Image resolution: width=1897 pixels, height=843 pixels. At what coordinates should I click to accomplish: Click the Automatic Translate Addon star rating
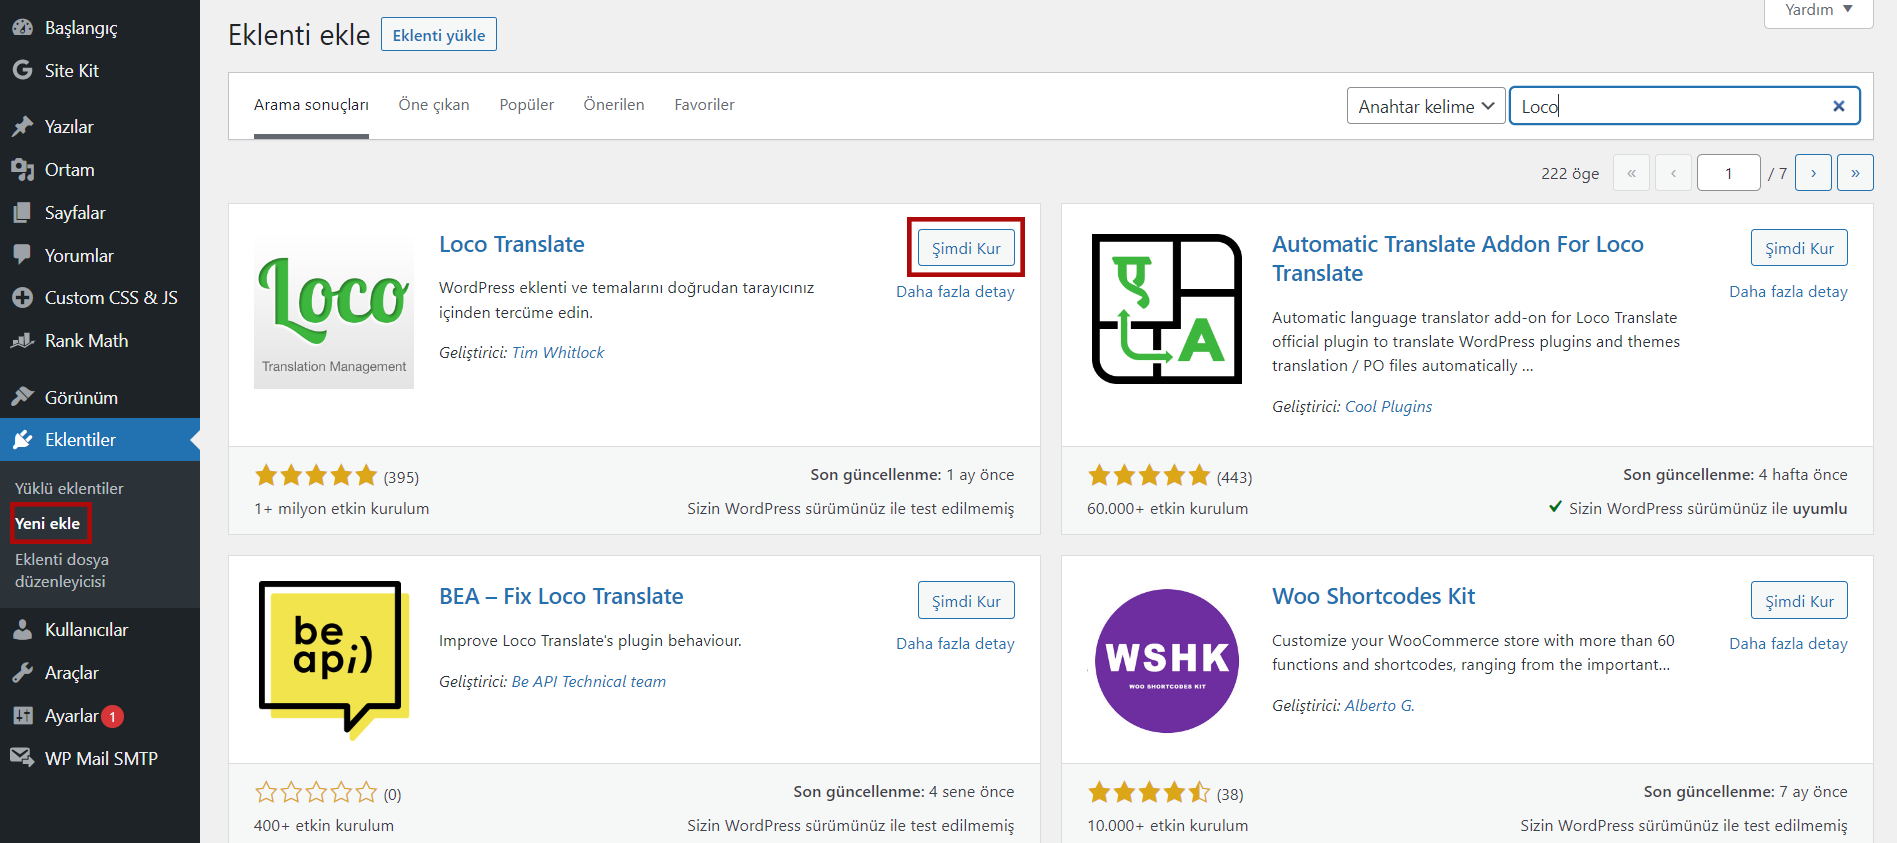coord(1149,476)
